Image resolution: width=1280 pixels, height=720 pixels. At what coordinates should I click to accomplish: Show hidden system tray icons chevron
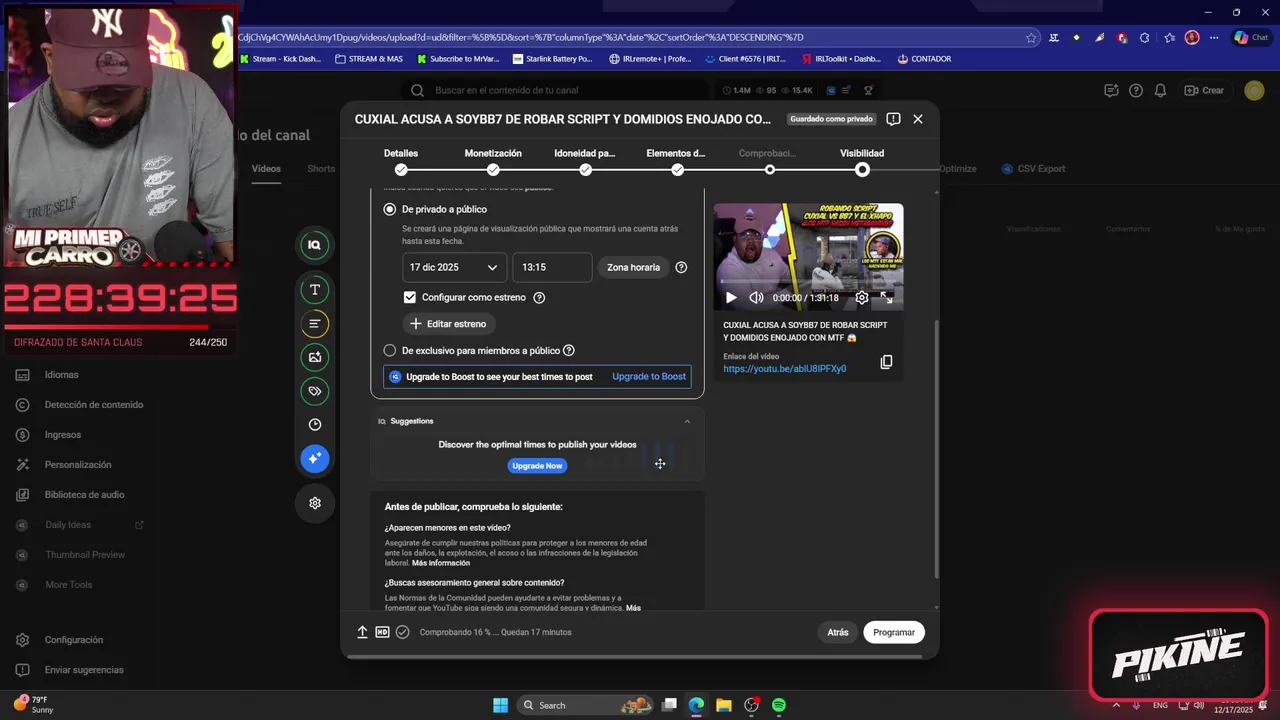point(1116,705)
